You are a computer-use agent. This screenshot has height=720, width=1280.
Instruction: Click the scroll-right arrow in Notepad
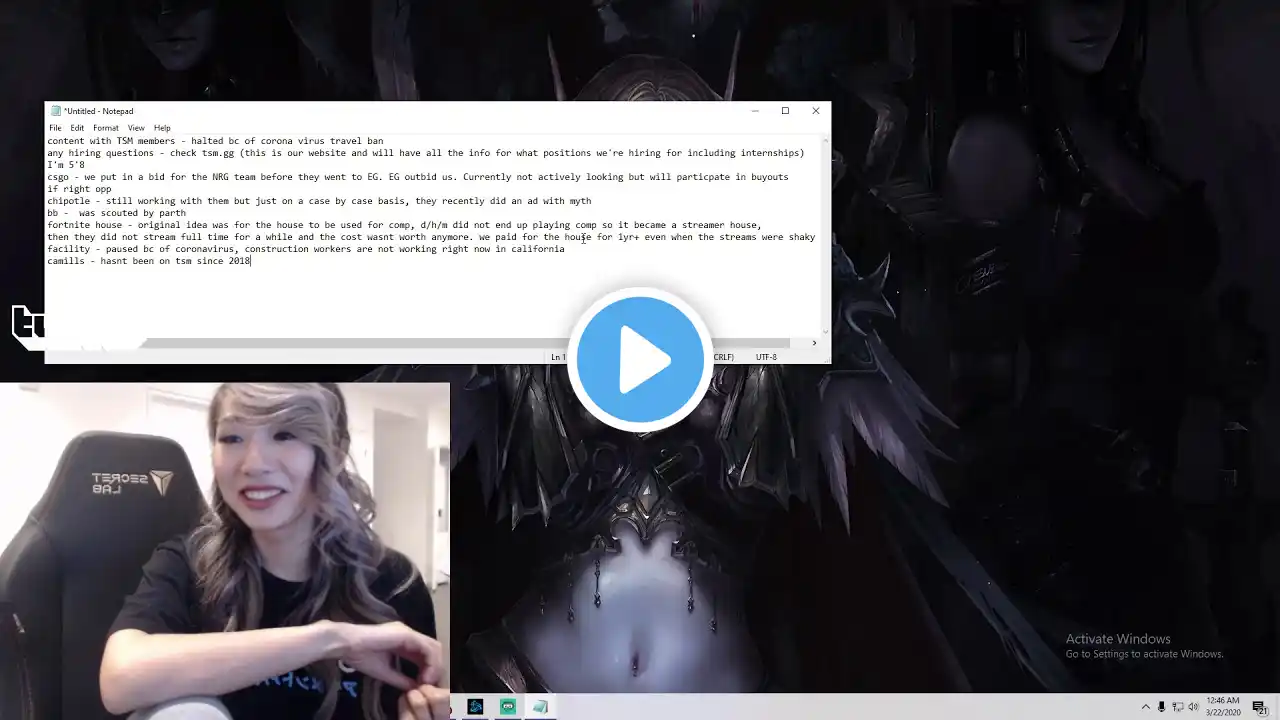pyautogui.click(x=814, y=343)
